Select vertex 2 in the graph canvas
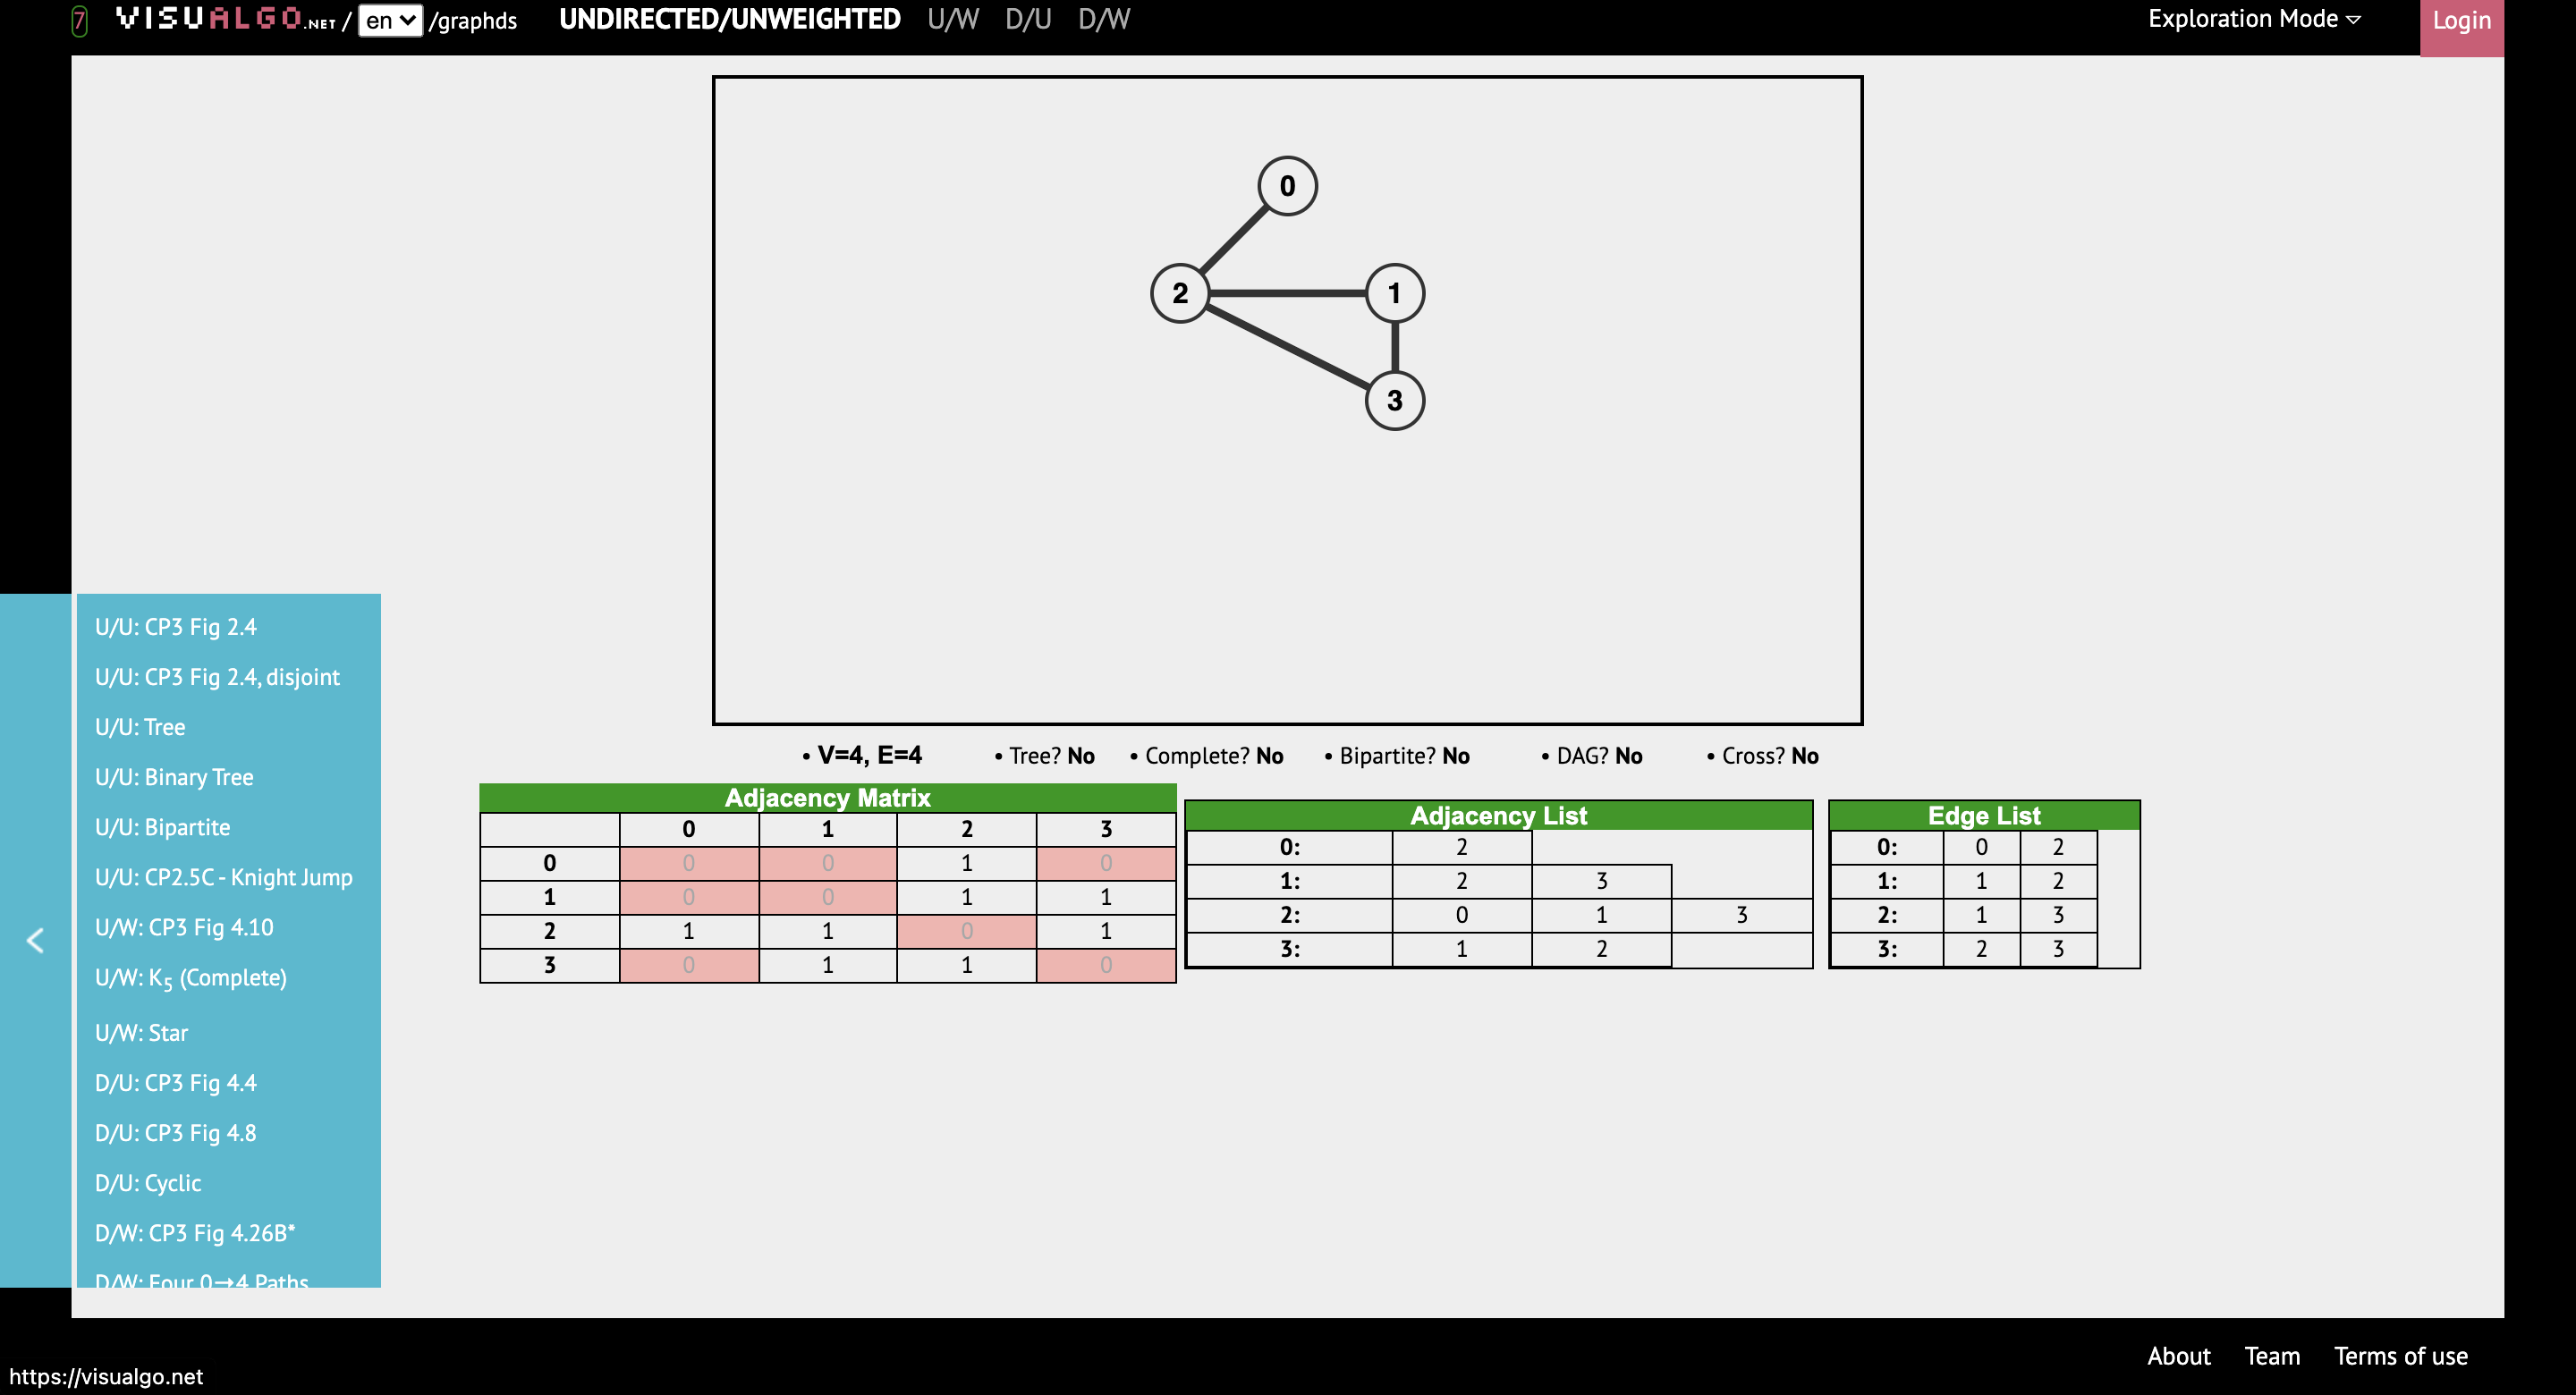This screenshot has height=1395, width=2576. pos(1182,293)
